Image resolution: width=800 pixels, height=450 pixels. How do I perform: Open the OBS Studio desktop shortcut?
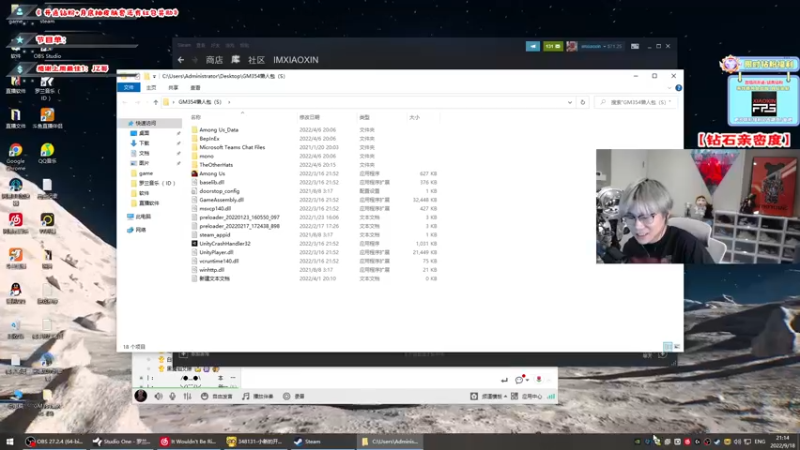47,49
